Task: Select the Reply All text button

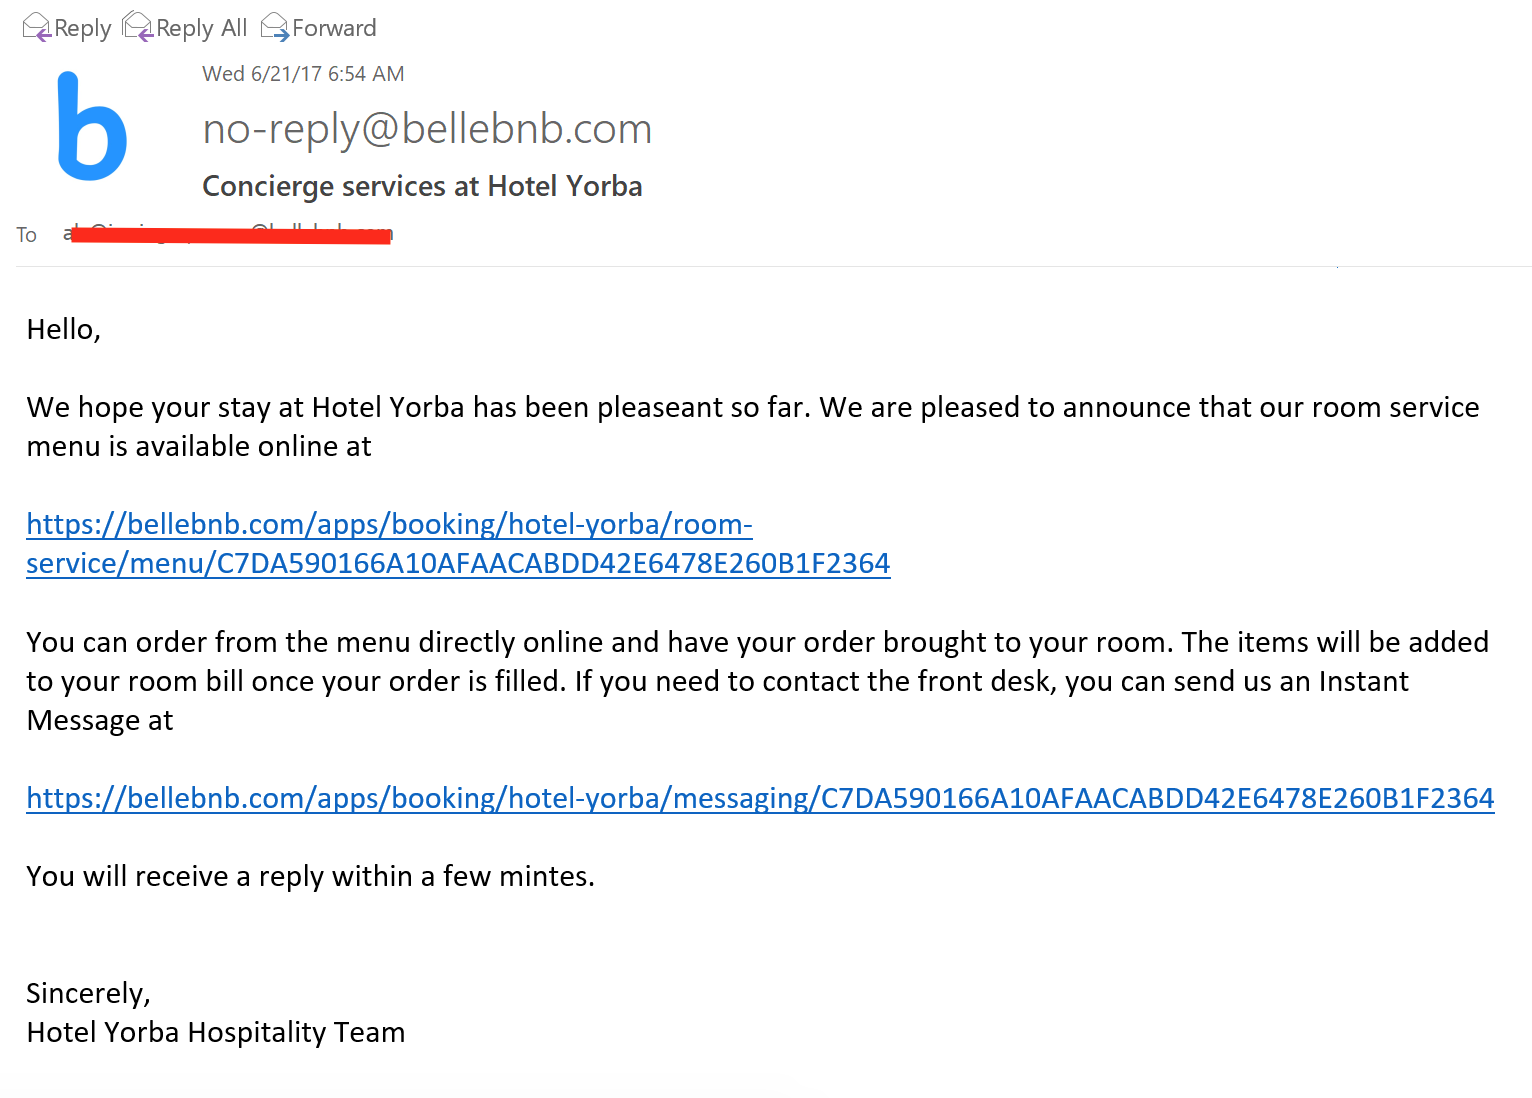Action: (x=201, y=28)
